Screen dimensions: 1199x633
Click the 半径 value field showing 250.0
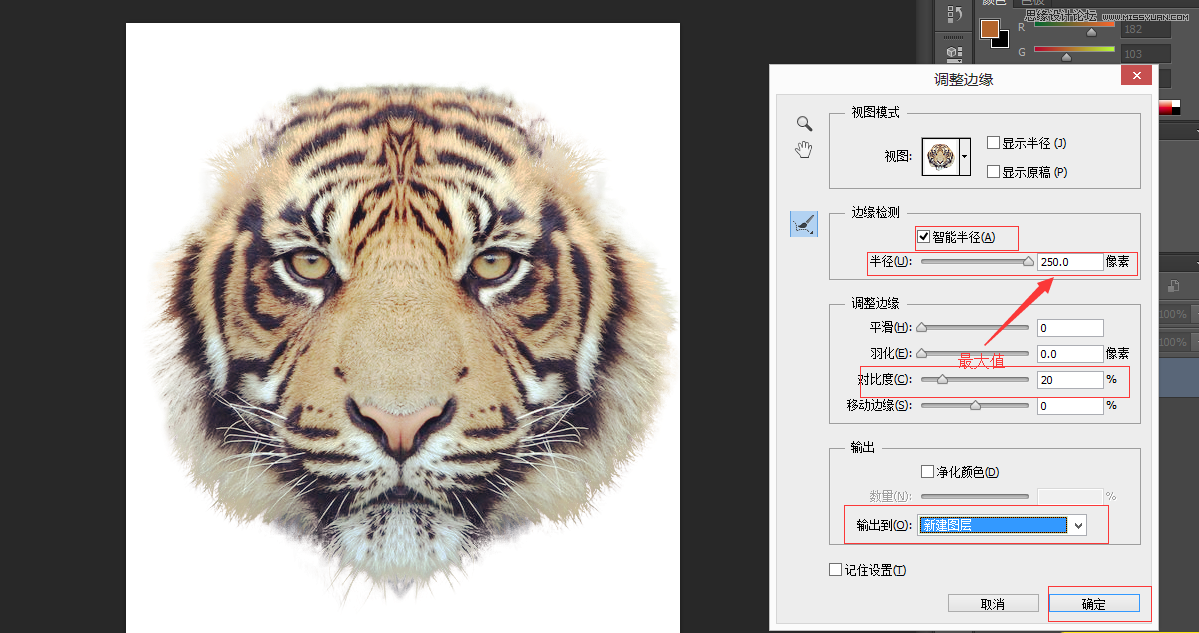coord(1071,261)
